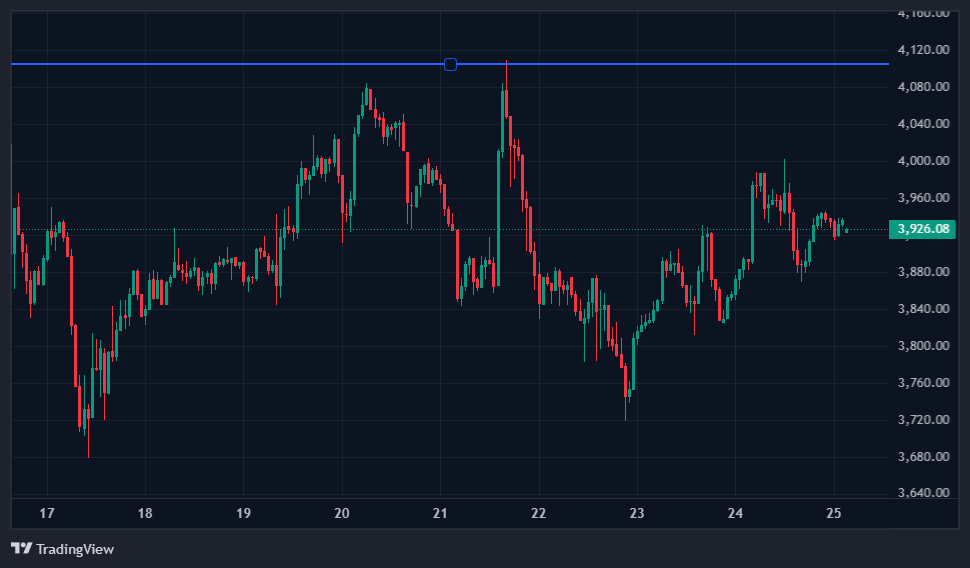Click the 3,880.00 price axis label
Viewport: 970px width, 568px height.
click(922, 272)
